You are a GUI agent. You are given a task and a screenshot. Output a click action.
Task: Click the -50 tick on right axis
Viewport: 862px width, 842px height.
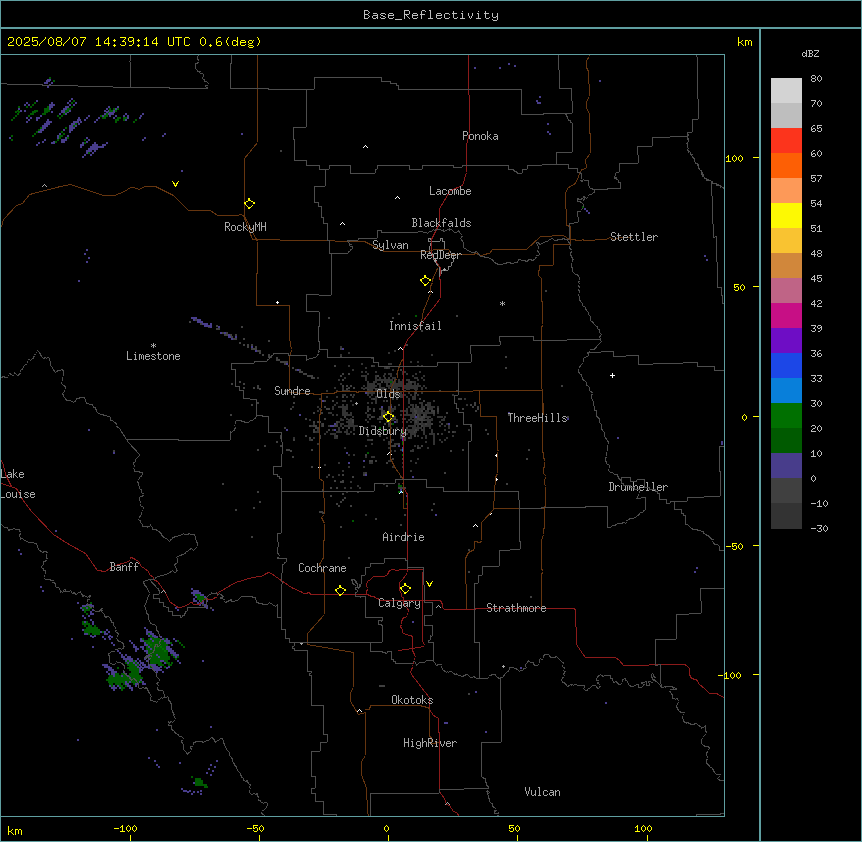(x=734, y=546)
